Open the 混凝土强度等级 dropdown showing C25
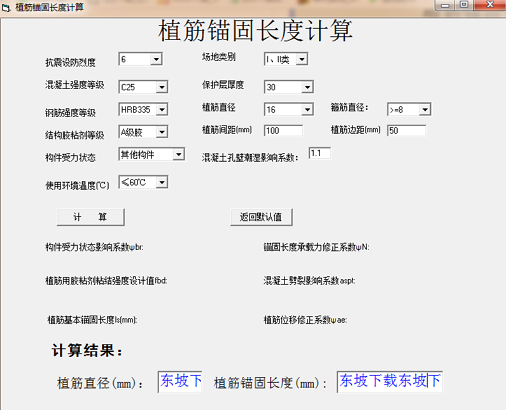The width and height of the screenshot is (506, 410). (143, 87)
